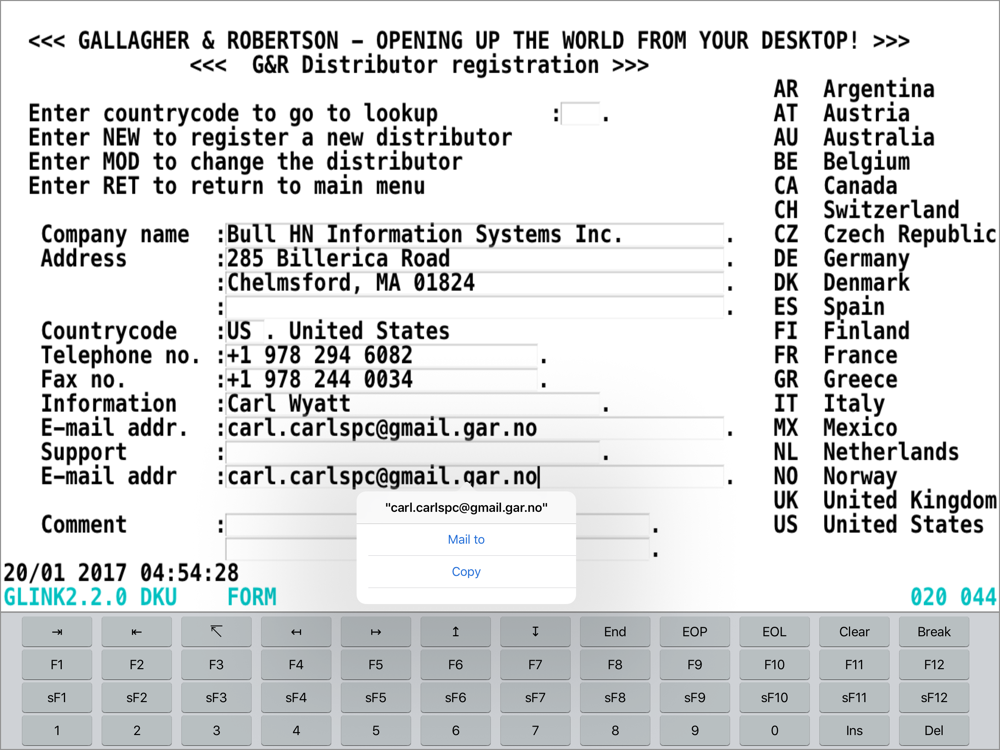Select the 'AR Argentina' country entry
The height and width of the screenshot is (750, 1000).
[854, 89]
